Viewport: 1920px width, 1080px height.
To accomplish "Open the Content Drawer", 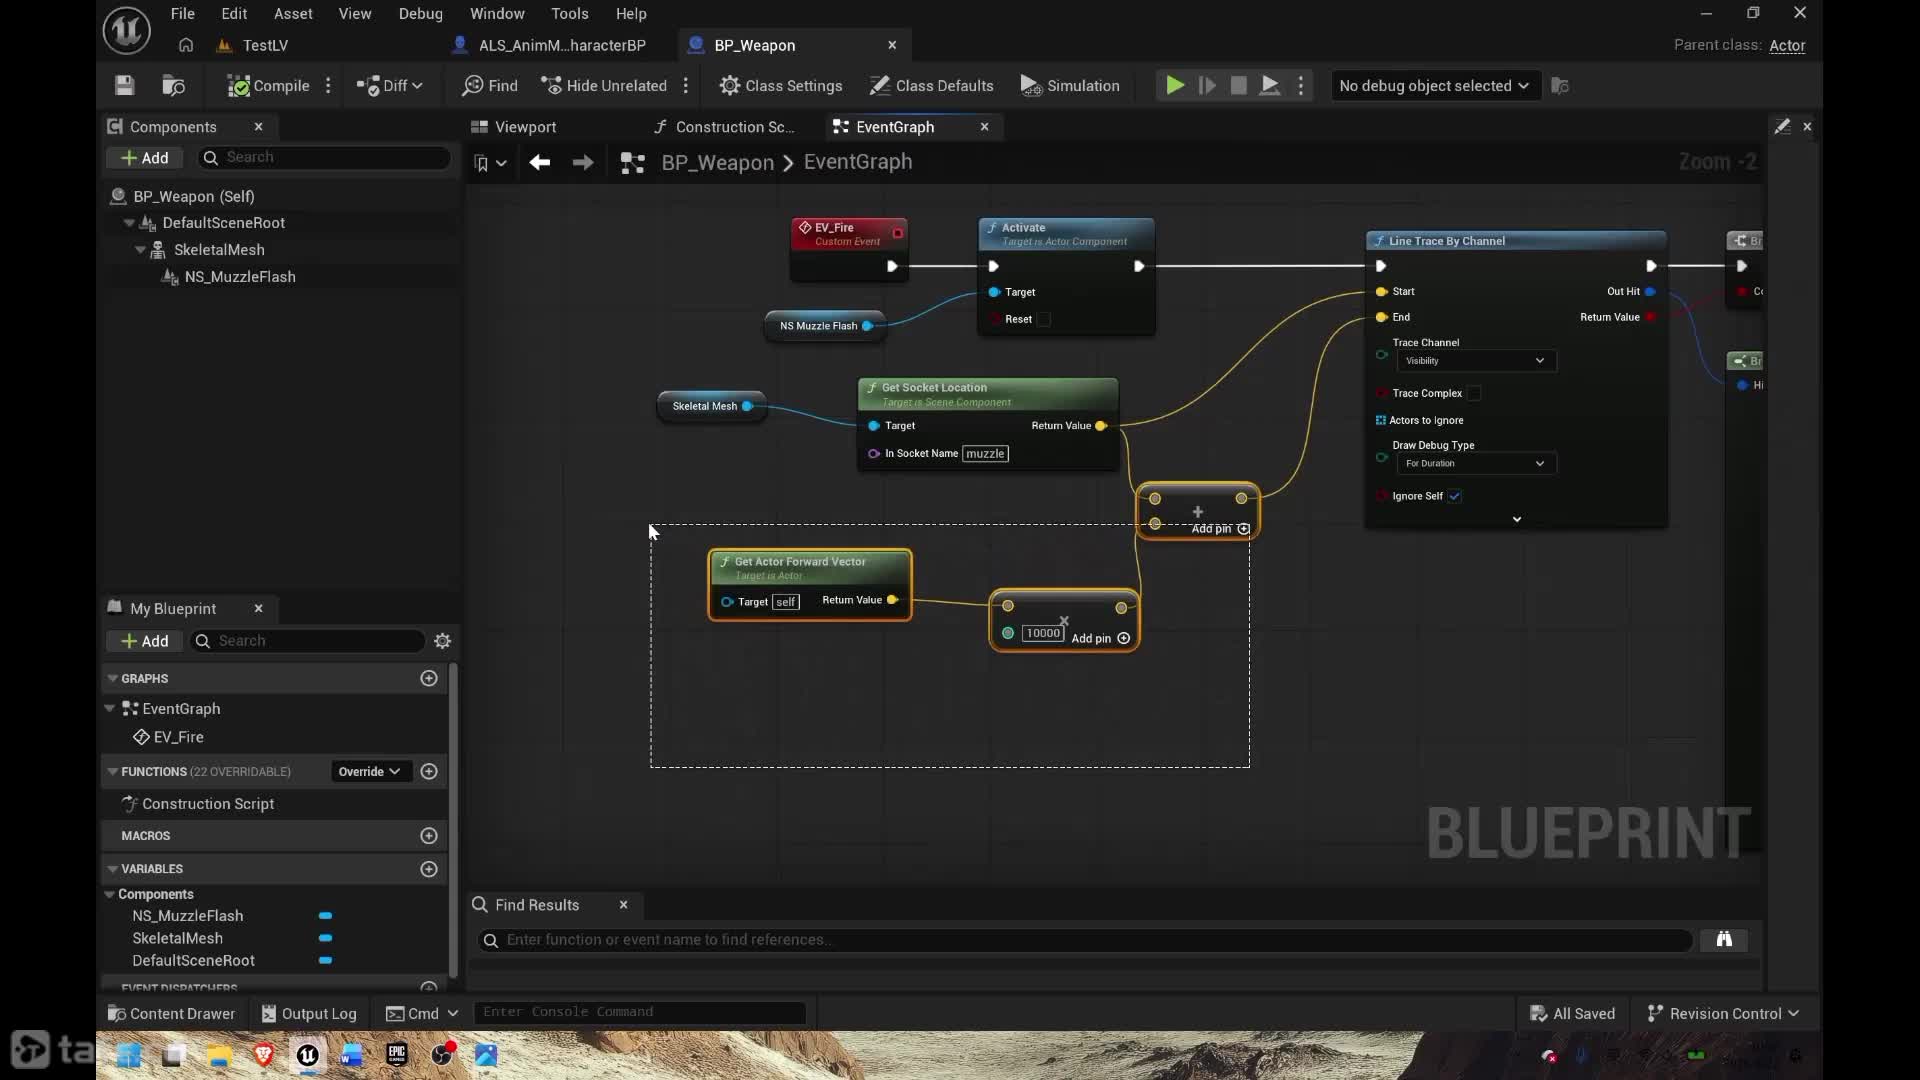I will tap(172, 1013).
